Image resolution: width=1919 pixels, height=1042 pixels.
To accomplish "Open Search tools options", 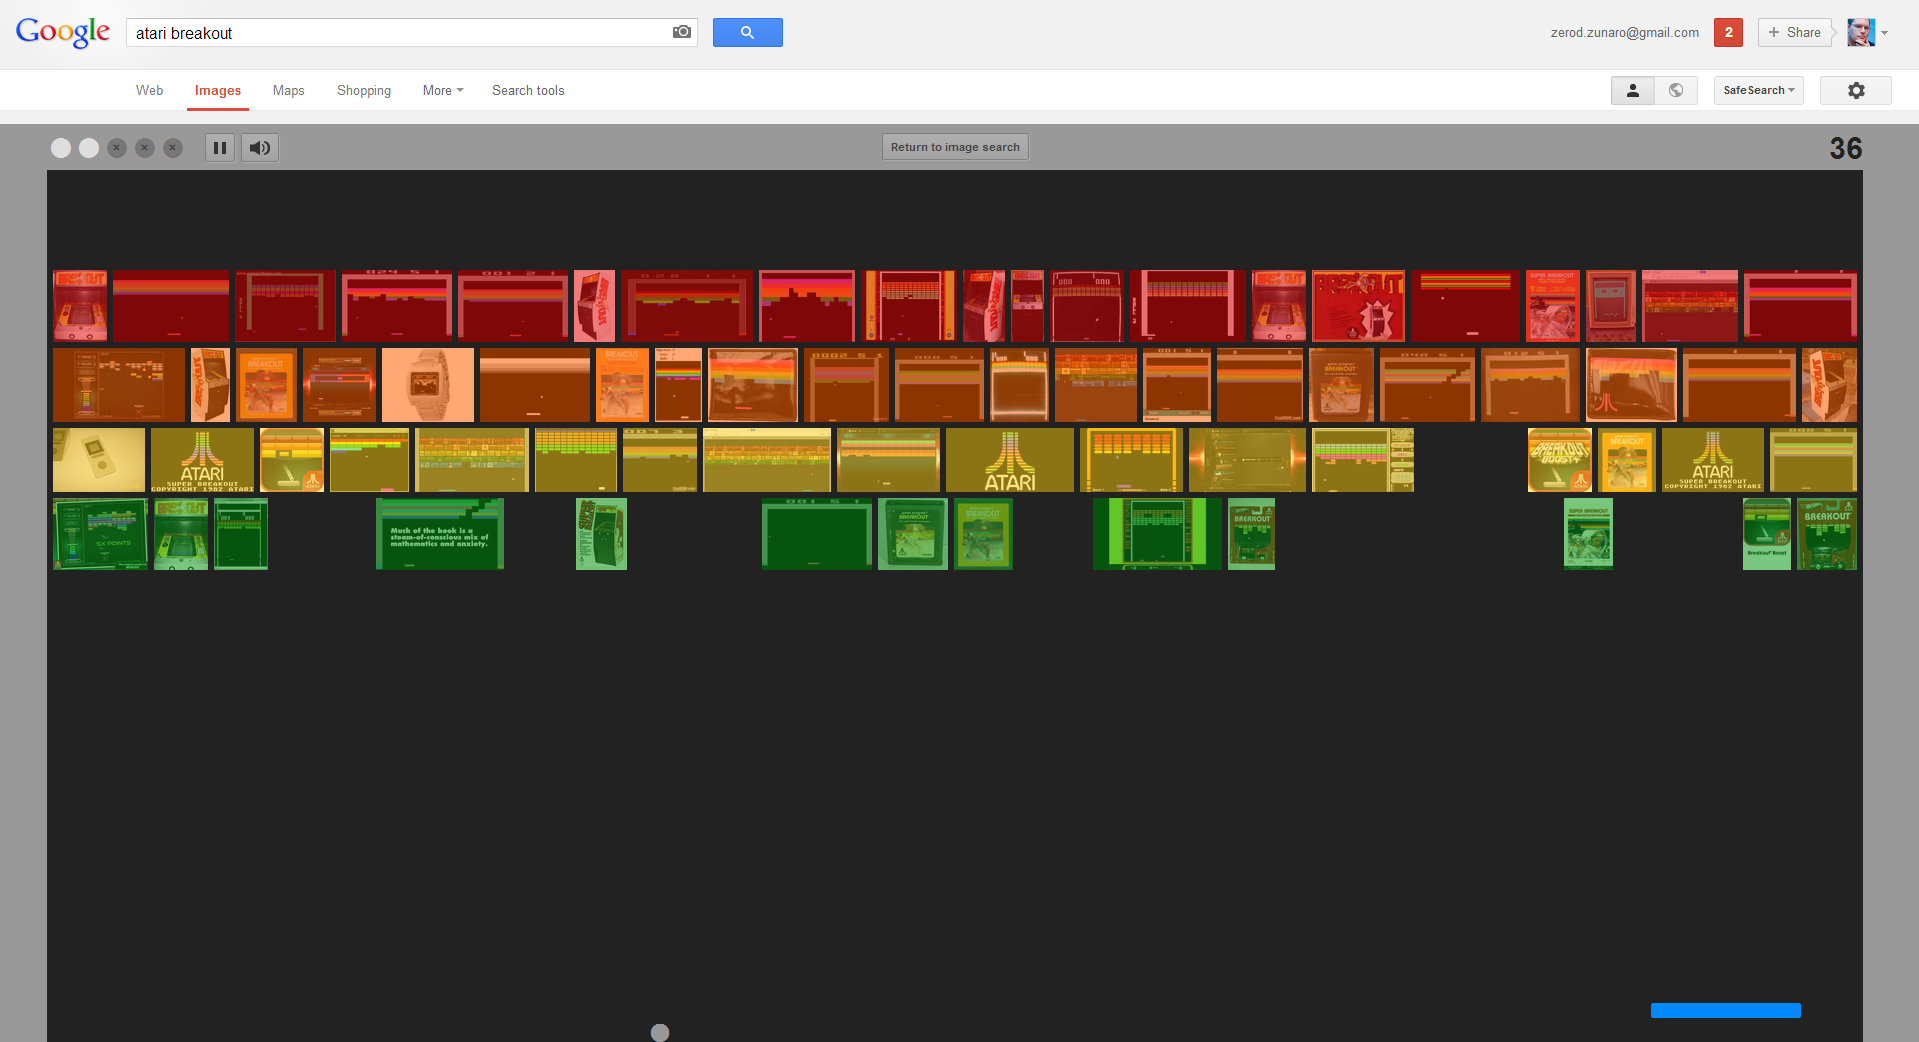I will pyautogui.click(x=528, y=90).
